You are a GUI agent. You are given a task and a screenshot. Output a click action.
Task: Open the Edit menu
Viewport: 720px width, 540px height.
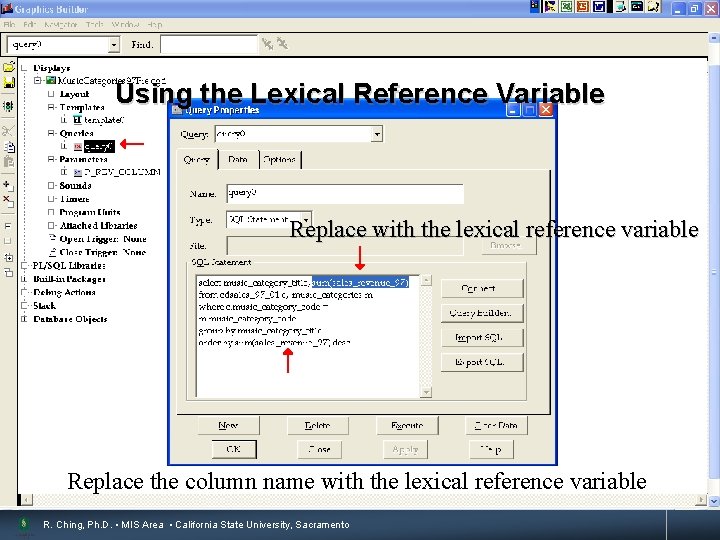coord(29,24)
